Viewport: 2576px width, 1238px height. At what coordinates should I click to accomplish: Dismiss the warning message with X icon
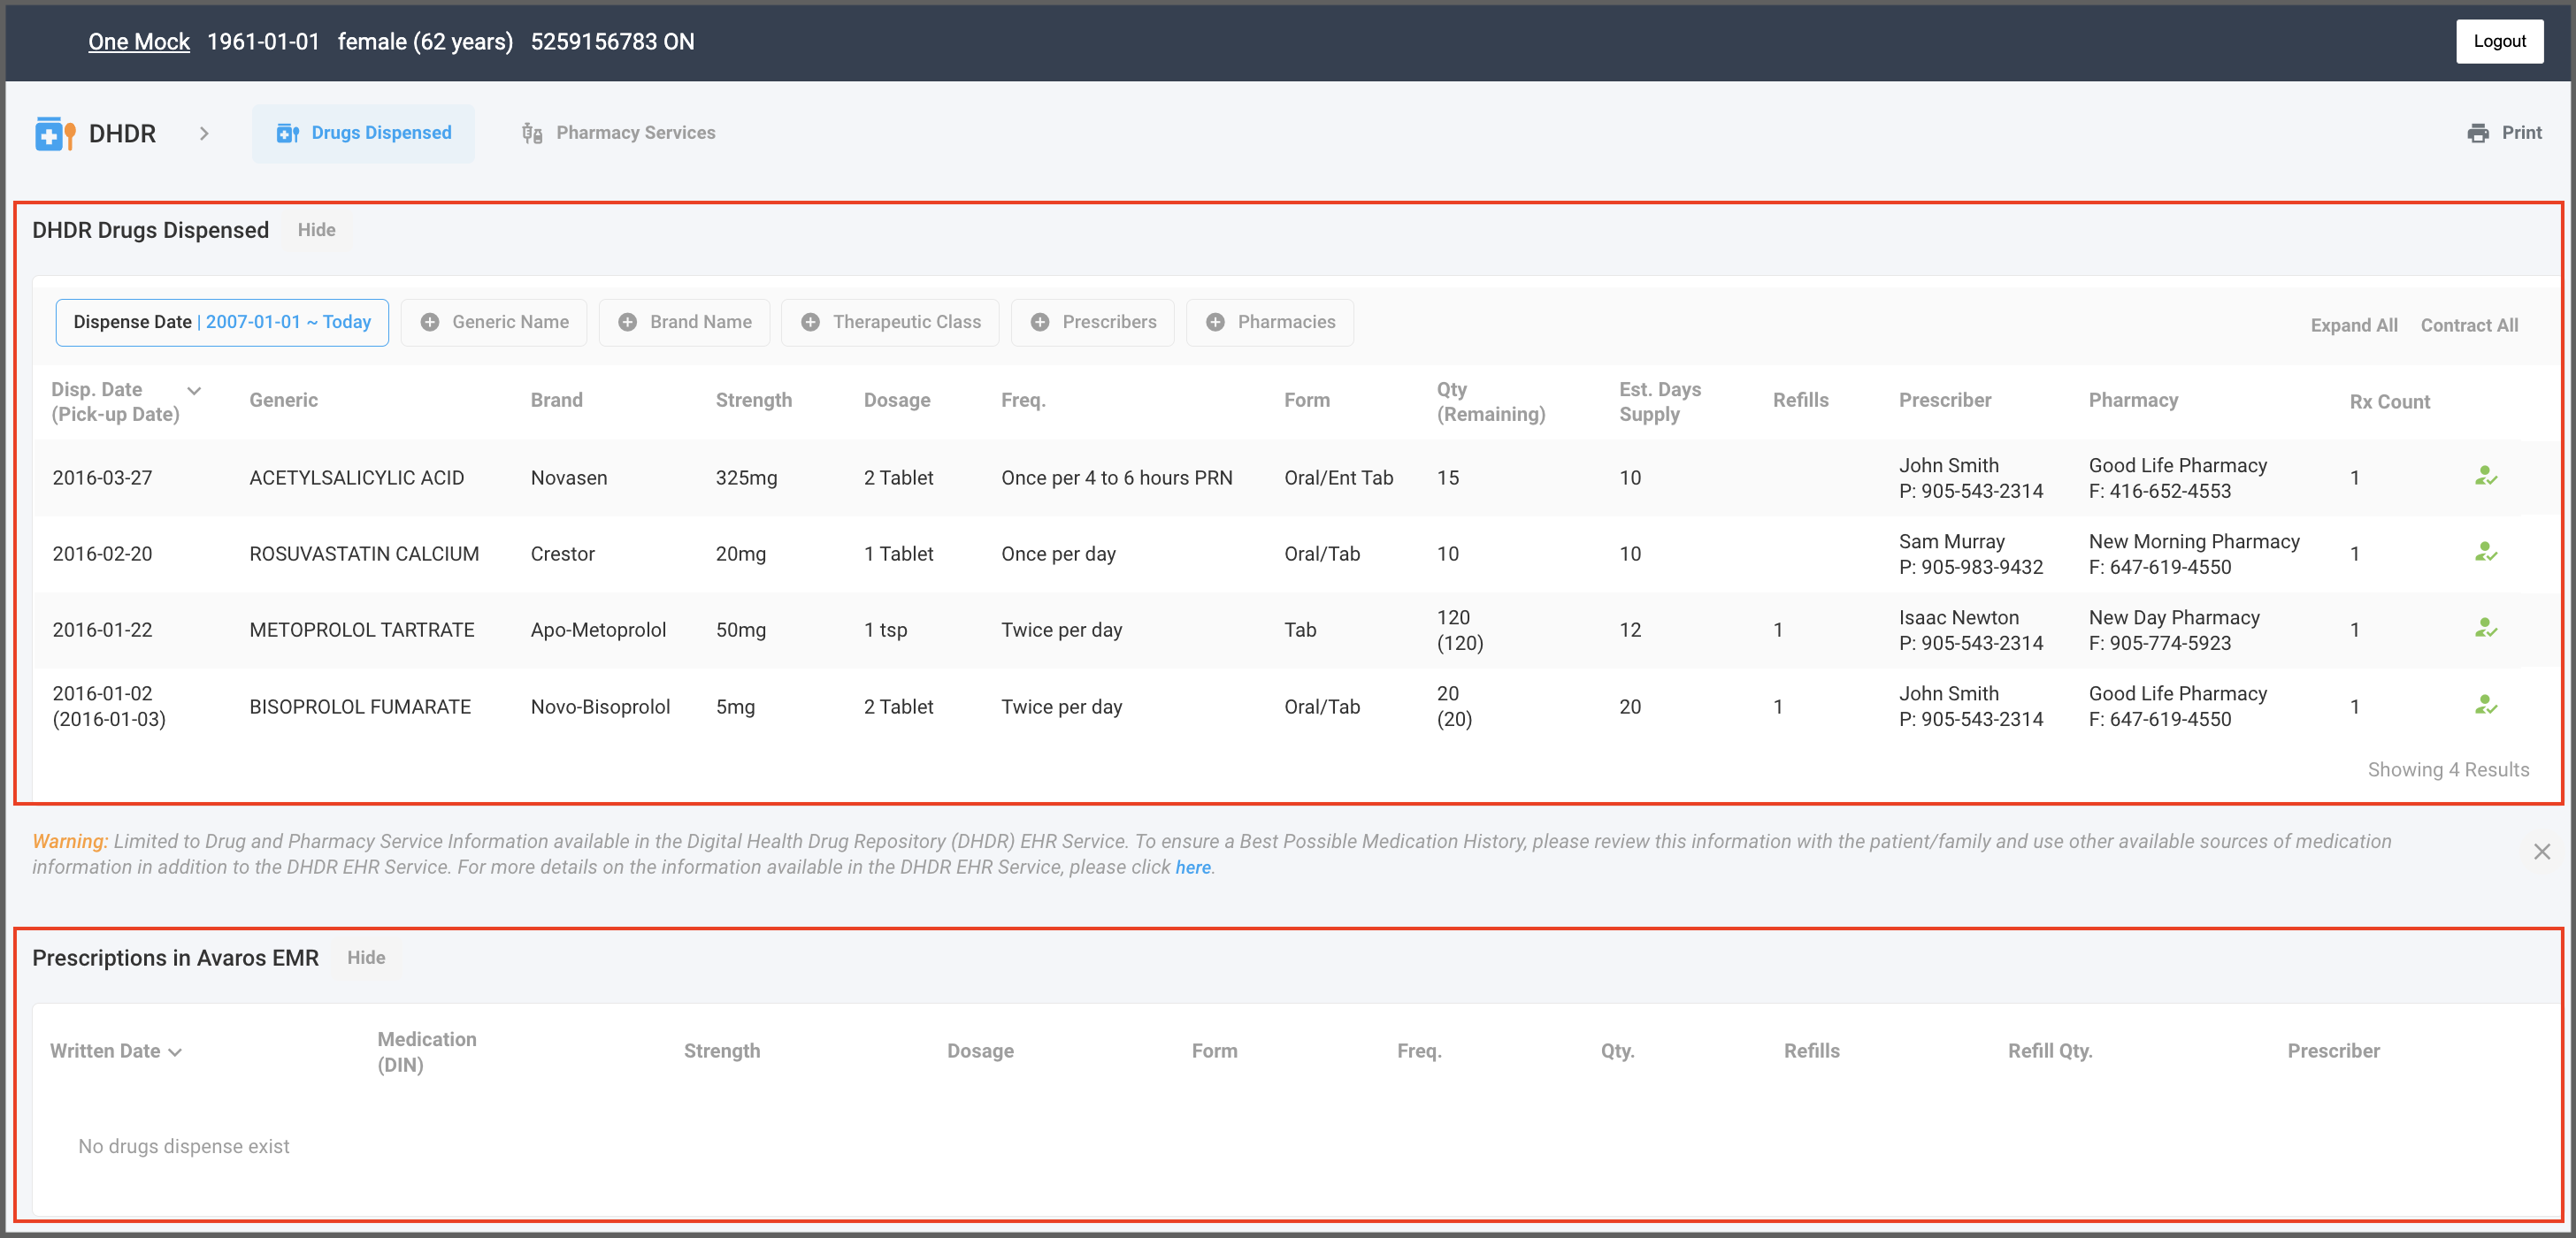click(x=2541, y=852)
